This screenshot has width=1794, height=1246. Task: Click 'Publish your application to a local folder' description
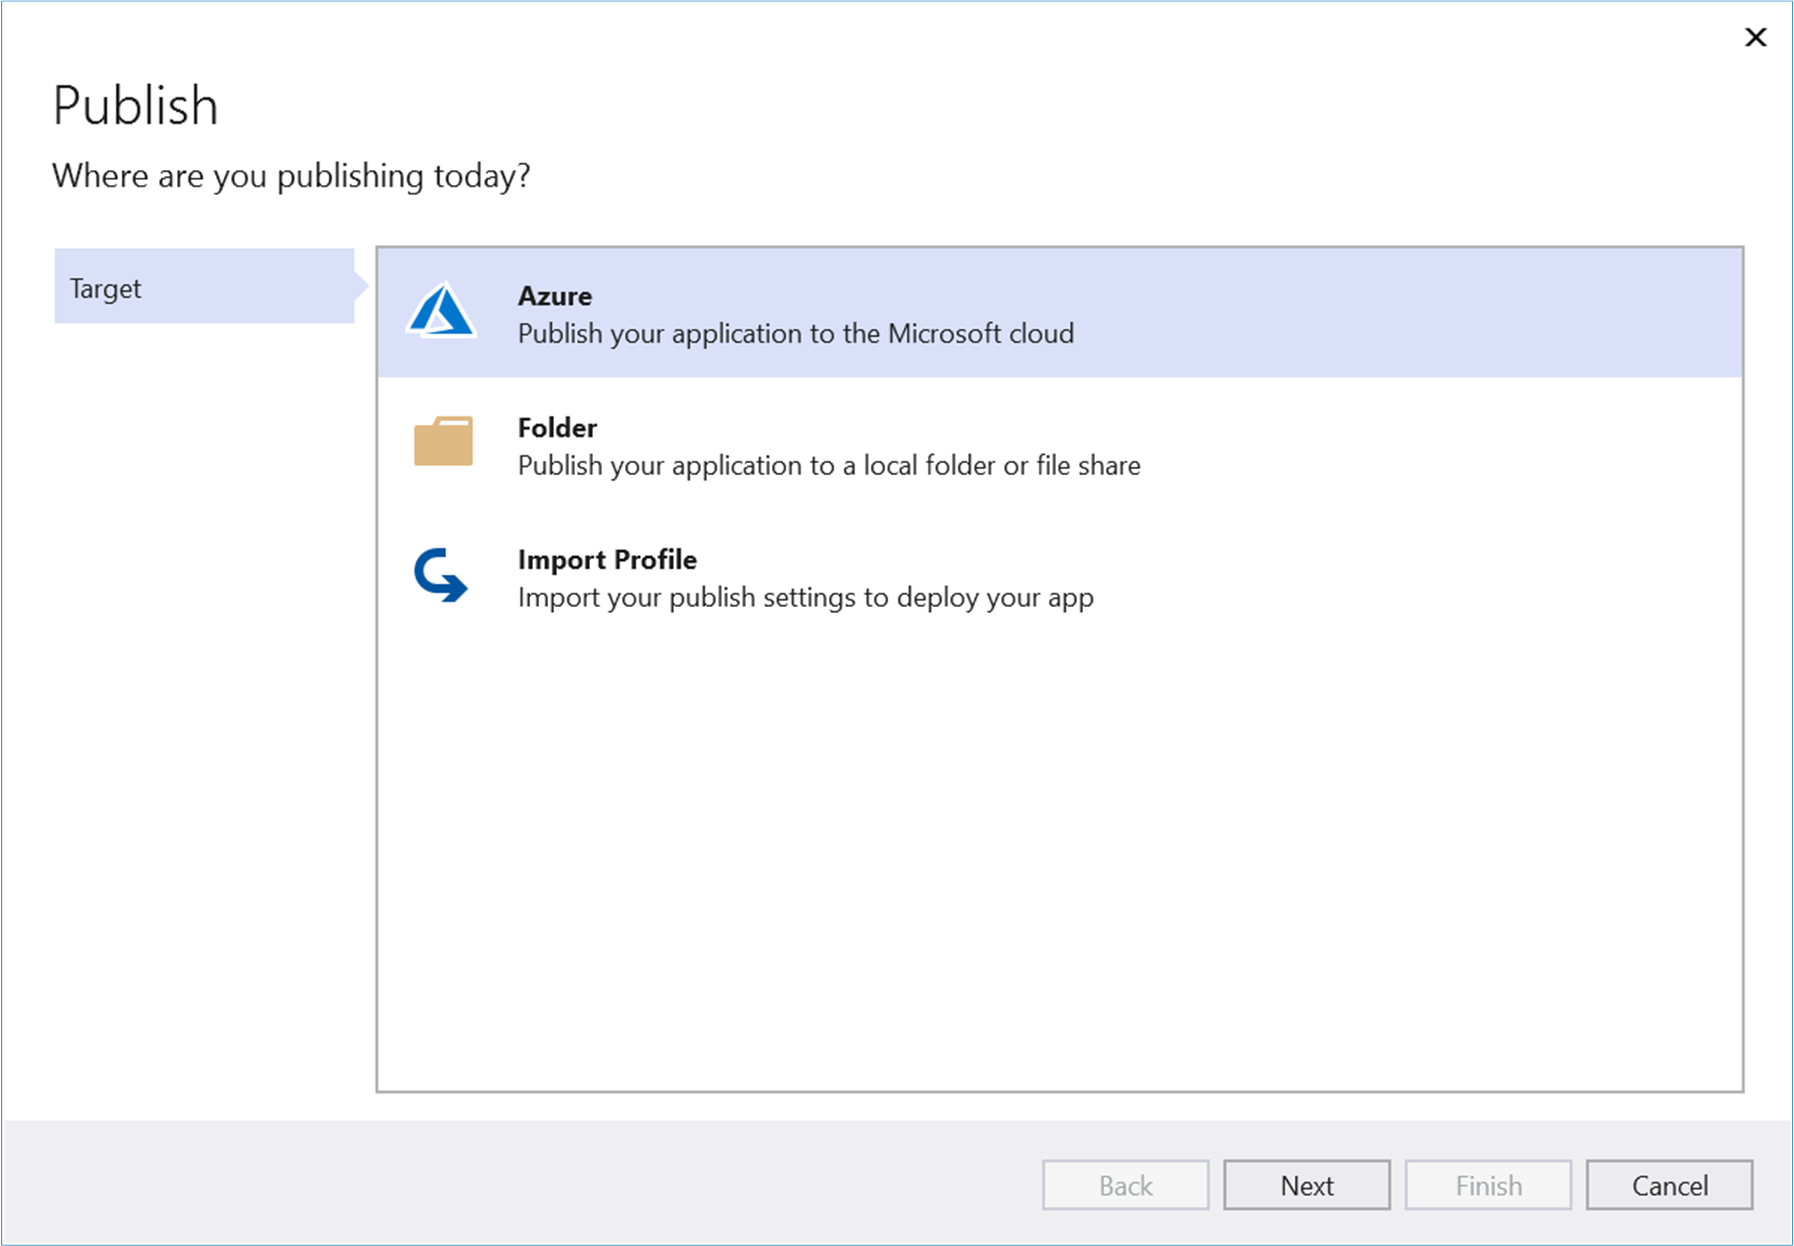click(x=829, y=465)
